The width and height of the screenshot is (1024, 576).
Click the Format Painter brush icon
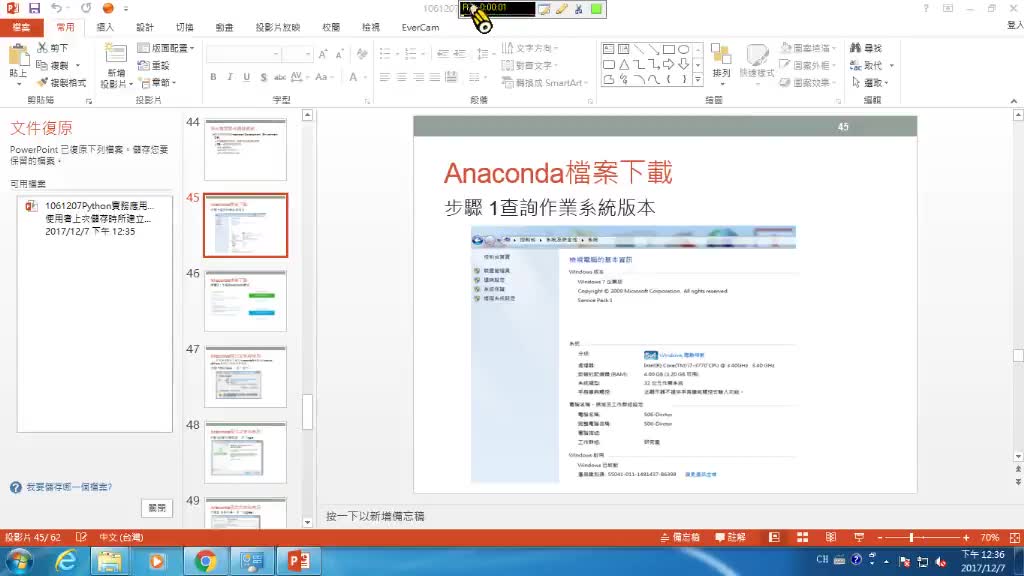pos(42,83)
